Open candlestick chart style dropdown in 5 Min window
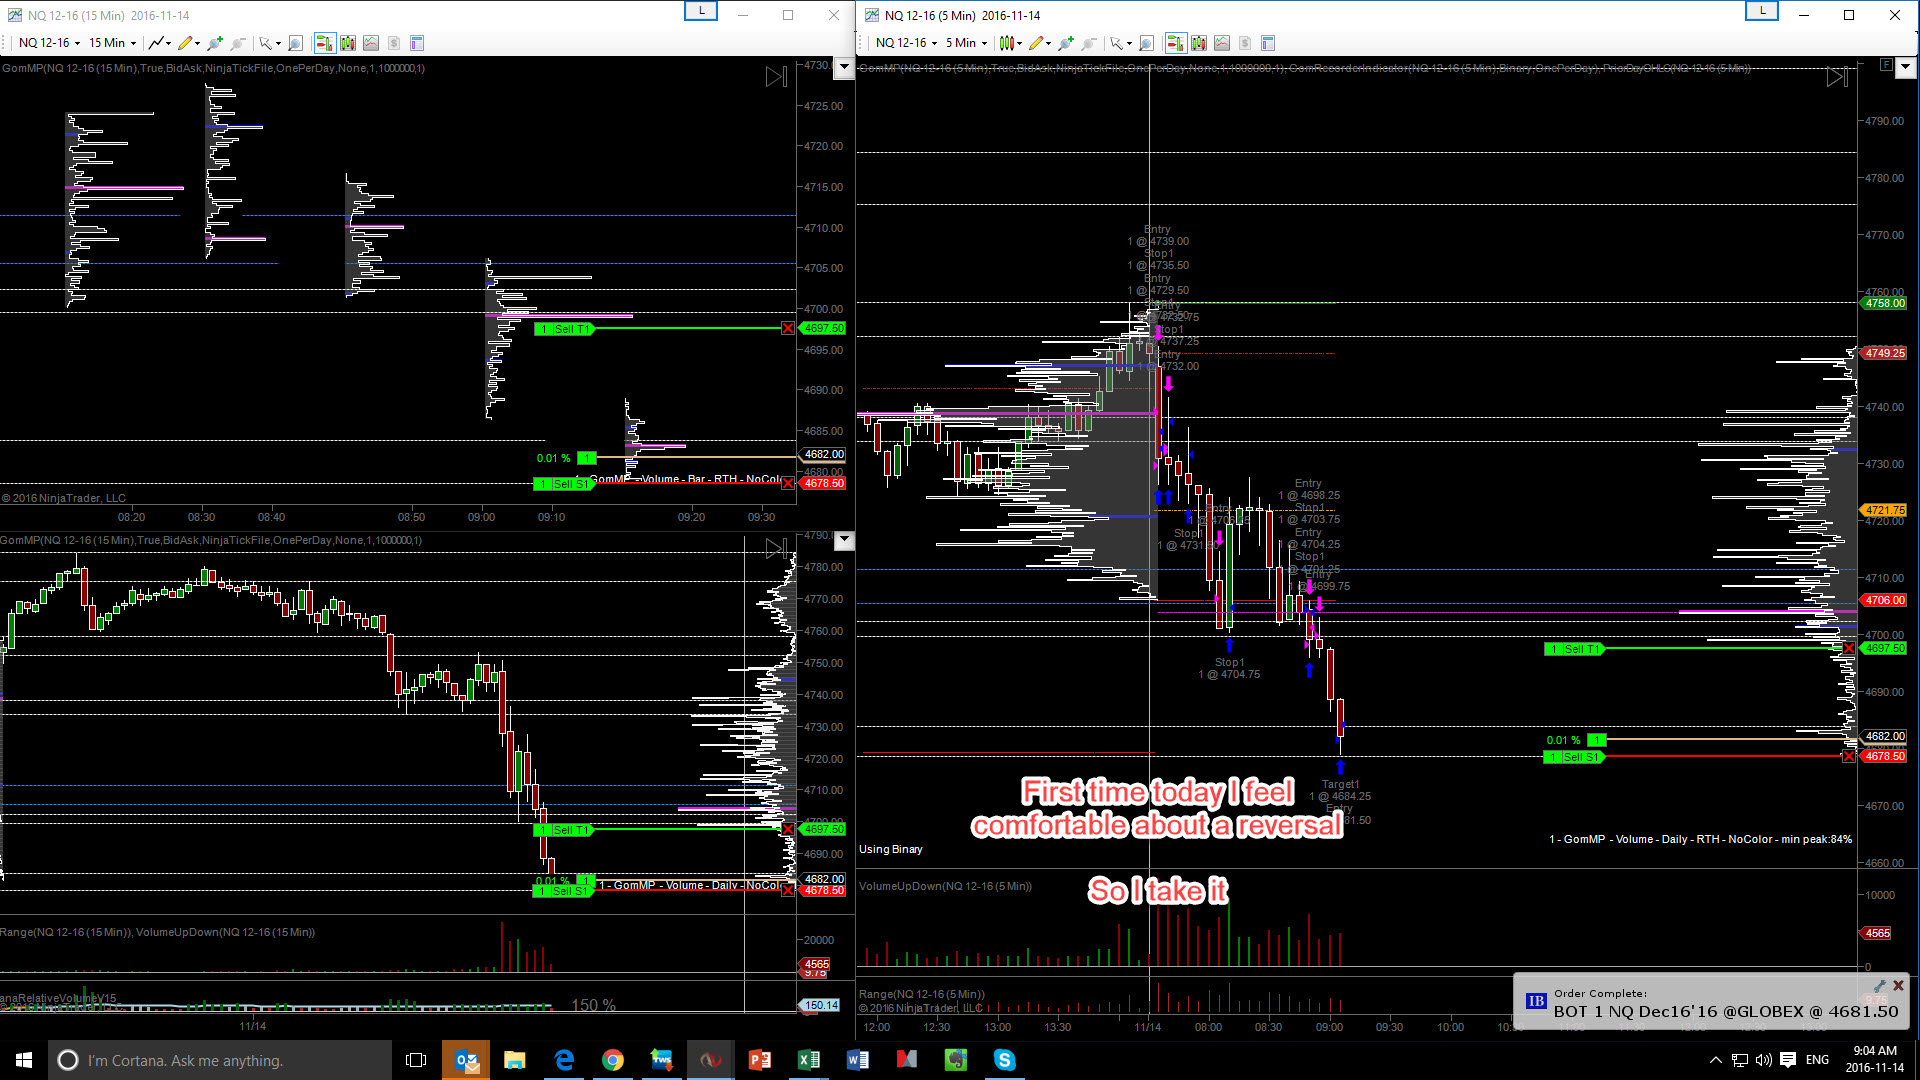 pyautogui.click(x=1010, y=43)
